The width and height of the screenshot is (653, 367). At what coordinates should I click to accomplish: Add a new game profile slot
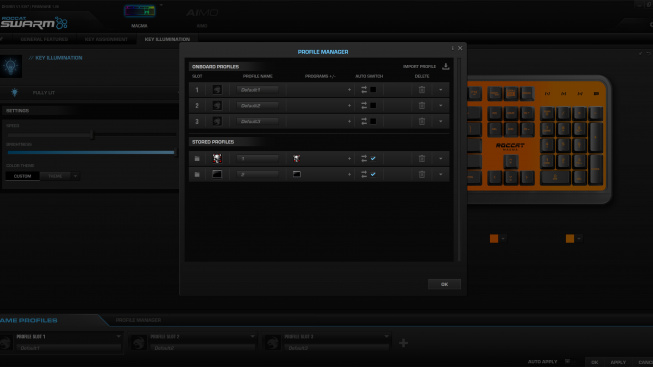tap(403, 343)
